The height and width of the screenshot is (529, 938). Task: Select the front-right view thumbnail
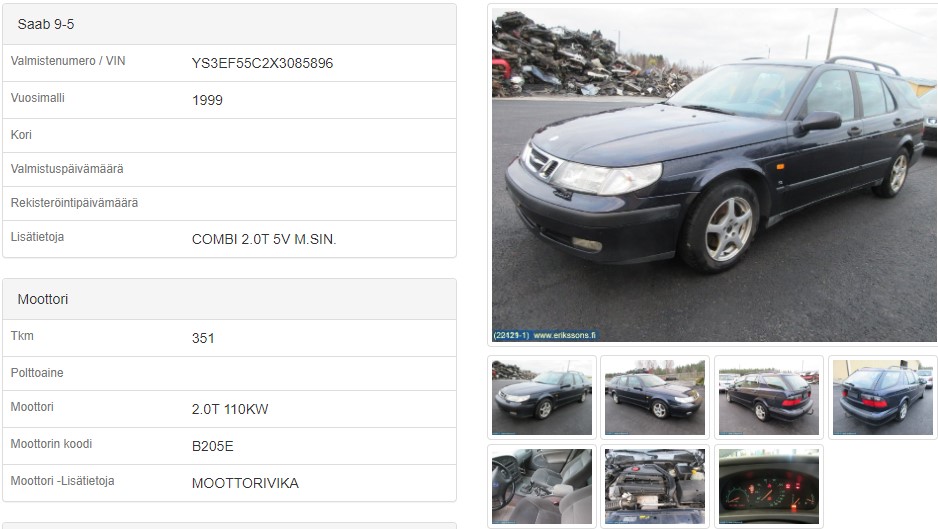click(655, 397)
